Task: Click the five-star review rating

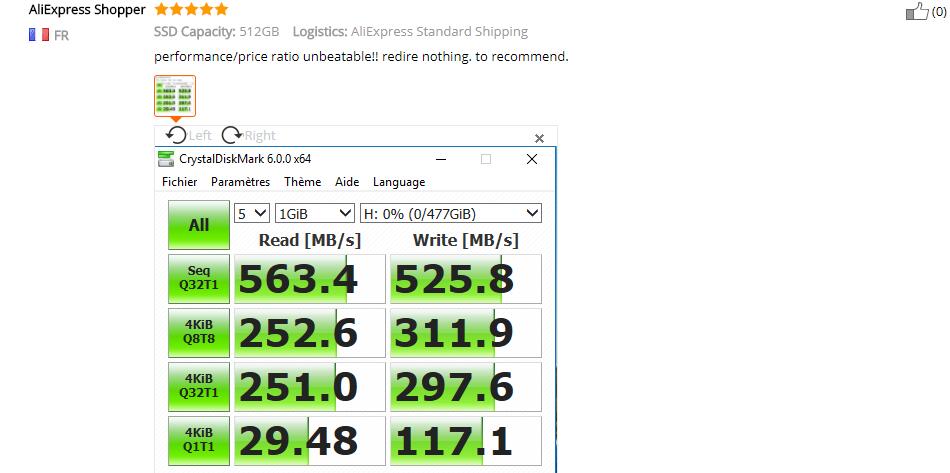Action: (191, 9)
